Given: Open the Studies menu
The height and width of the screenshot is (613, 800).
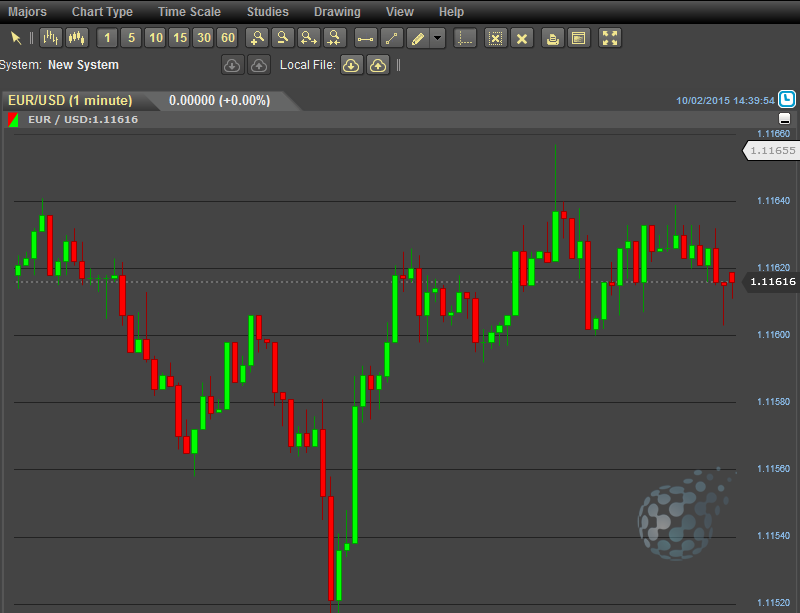Looking at the screenshot, I should tap(268, 12).
